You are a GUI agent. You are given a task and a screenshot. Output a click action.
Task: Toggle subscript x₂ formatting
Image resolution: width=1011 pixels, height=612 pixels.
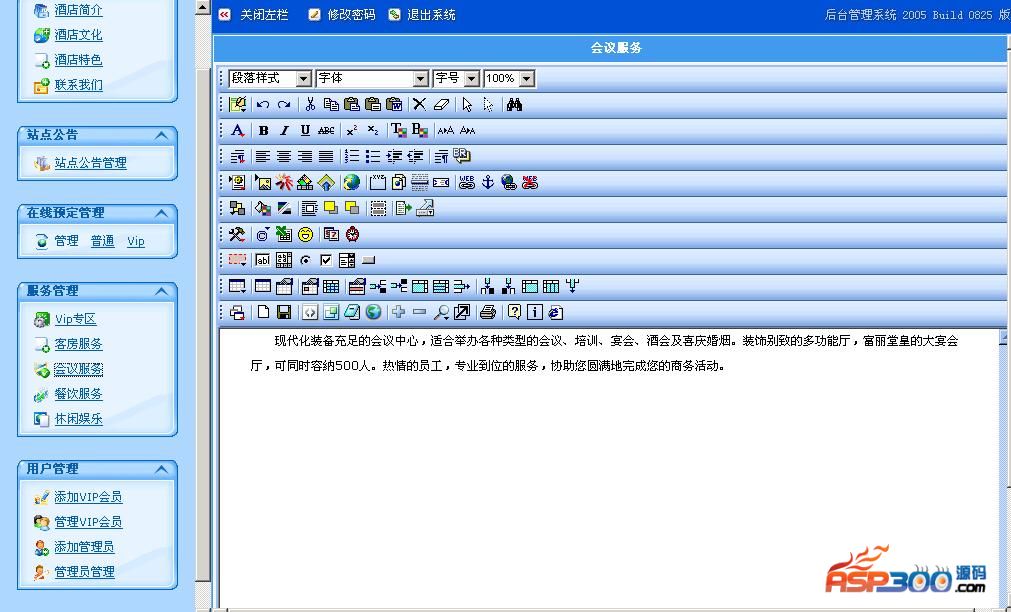[373, 131]
